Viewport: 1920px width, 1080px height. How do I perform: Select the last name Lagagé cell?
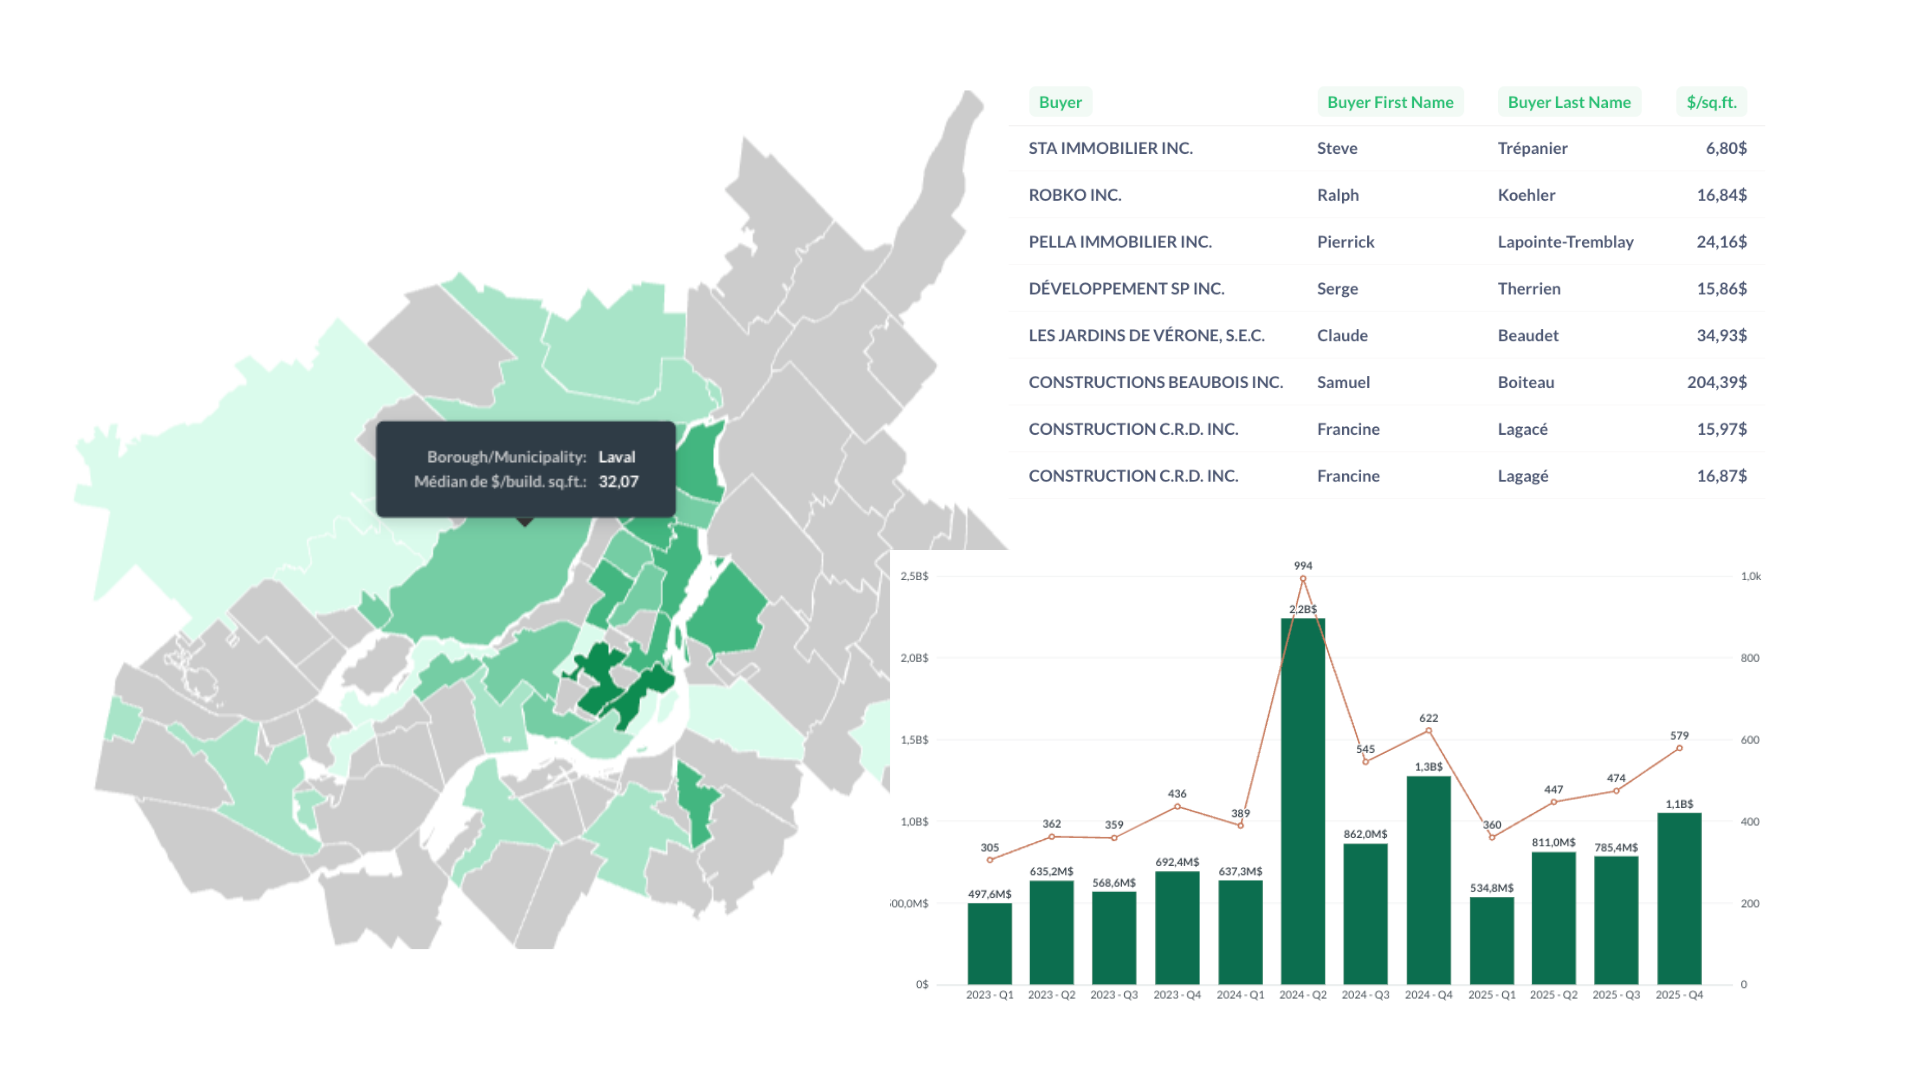pyautogui.click(x=1523, y=476)
